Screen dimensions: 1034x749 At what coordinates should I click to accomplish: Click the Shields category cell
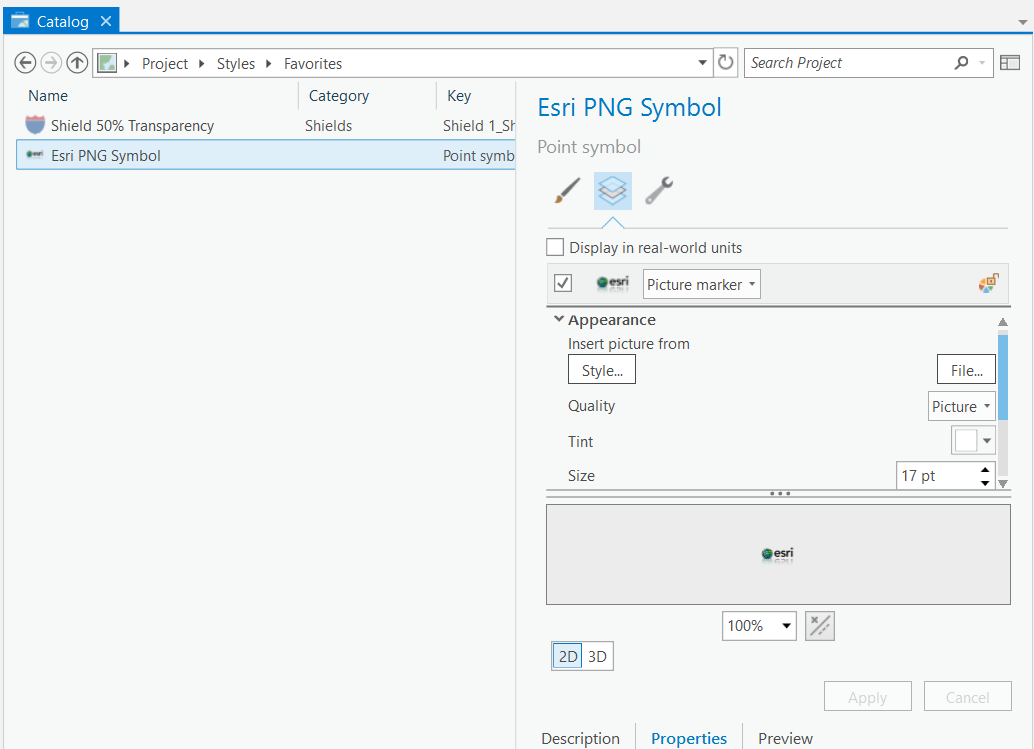(x=328, y=125)
